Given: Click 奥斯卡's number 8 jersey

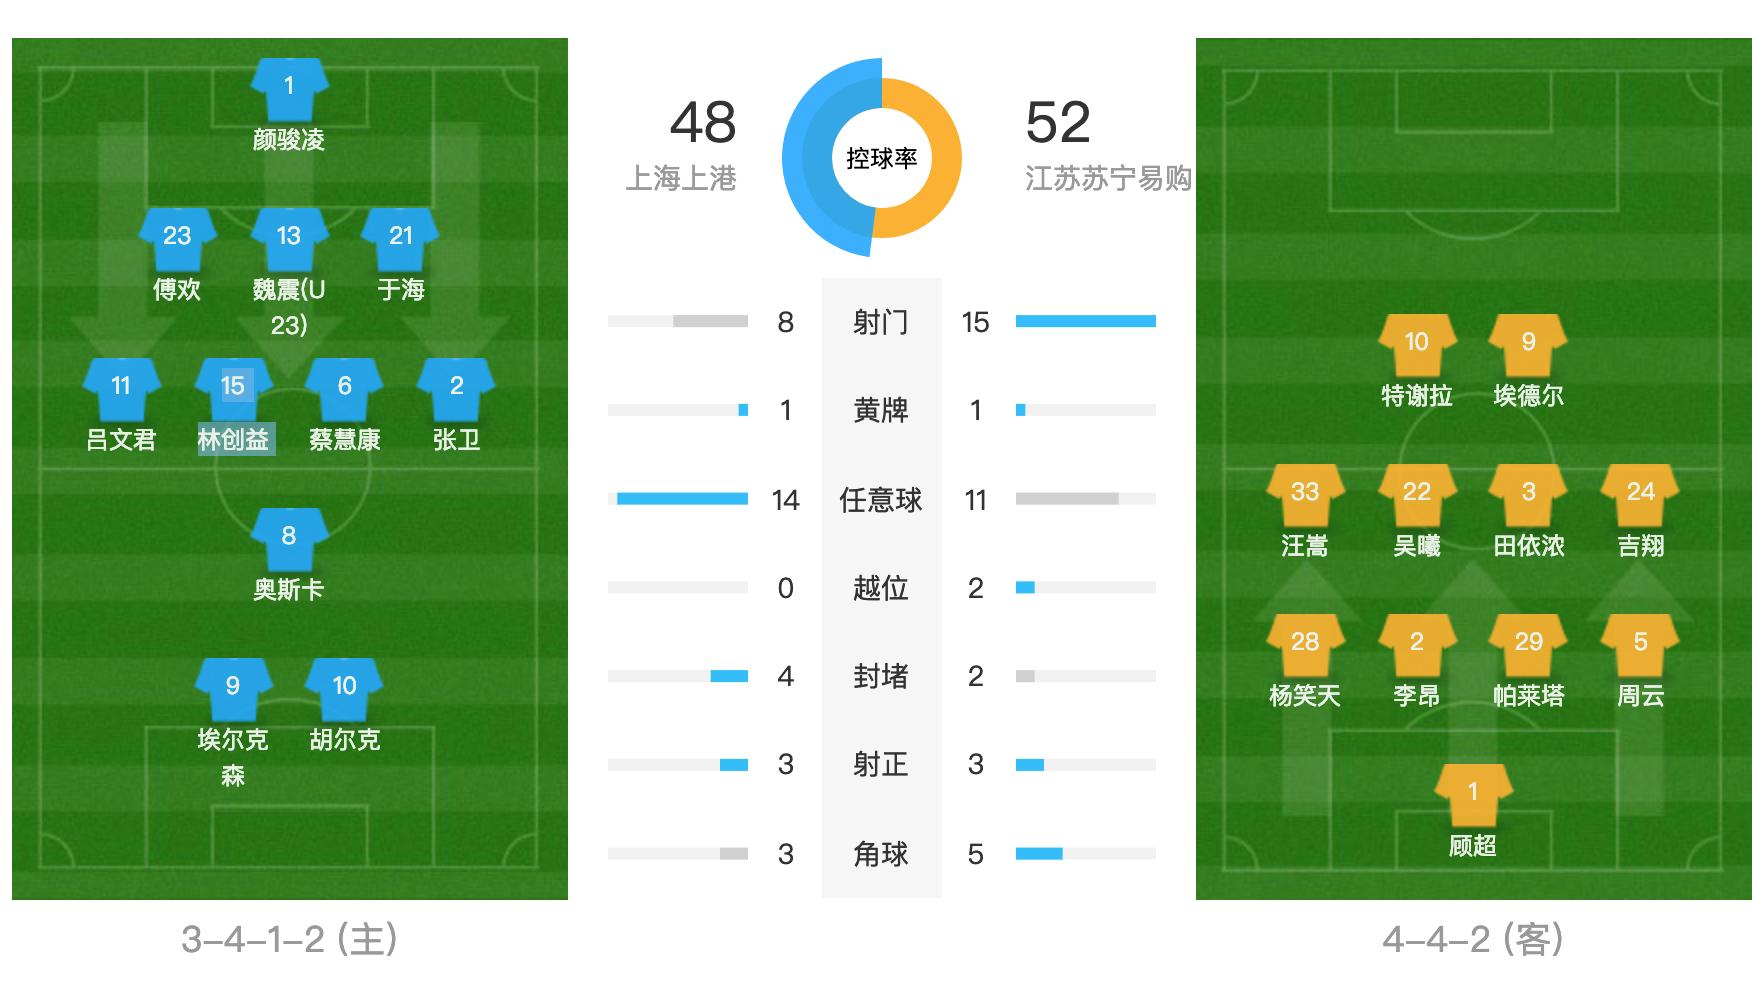Looking at the screenshot, I should [289, 538].
